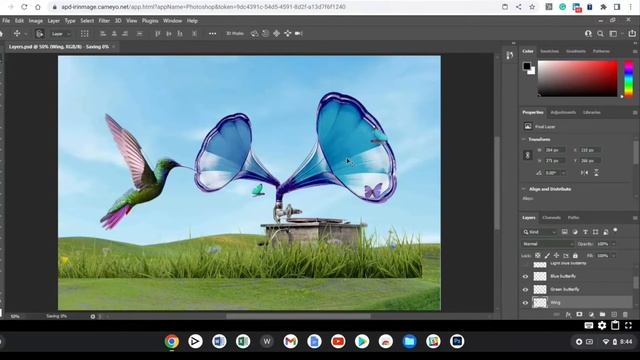Hide the Green butterfly layer

[x=525, y=289]
